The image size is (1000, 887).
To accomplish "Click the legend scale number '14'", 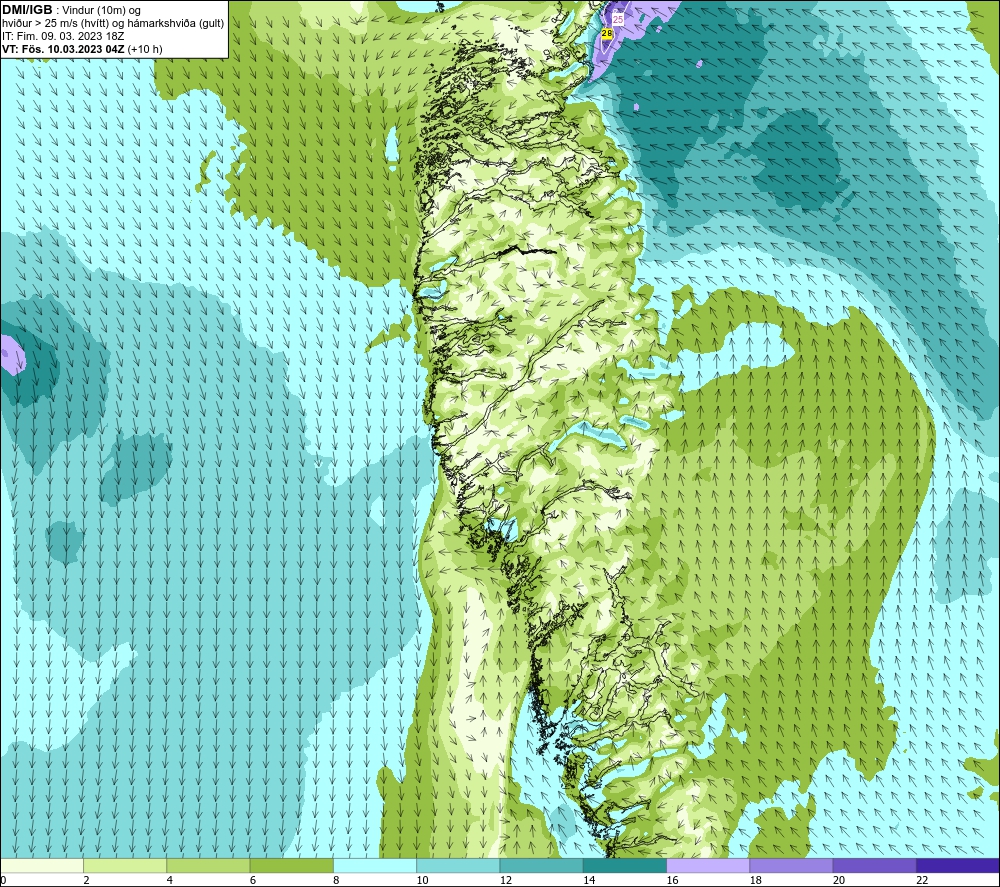I will tap(589, 880).
